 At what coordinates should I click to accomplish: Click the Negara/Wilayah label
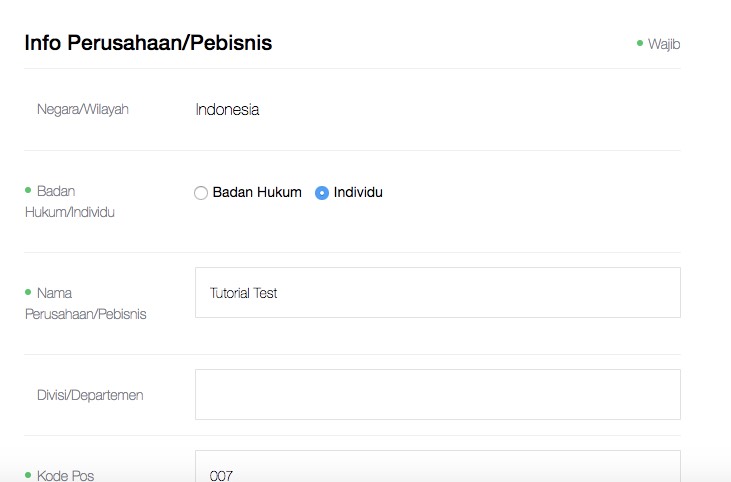(x=83, y=109)
